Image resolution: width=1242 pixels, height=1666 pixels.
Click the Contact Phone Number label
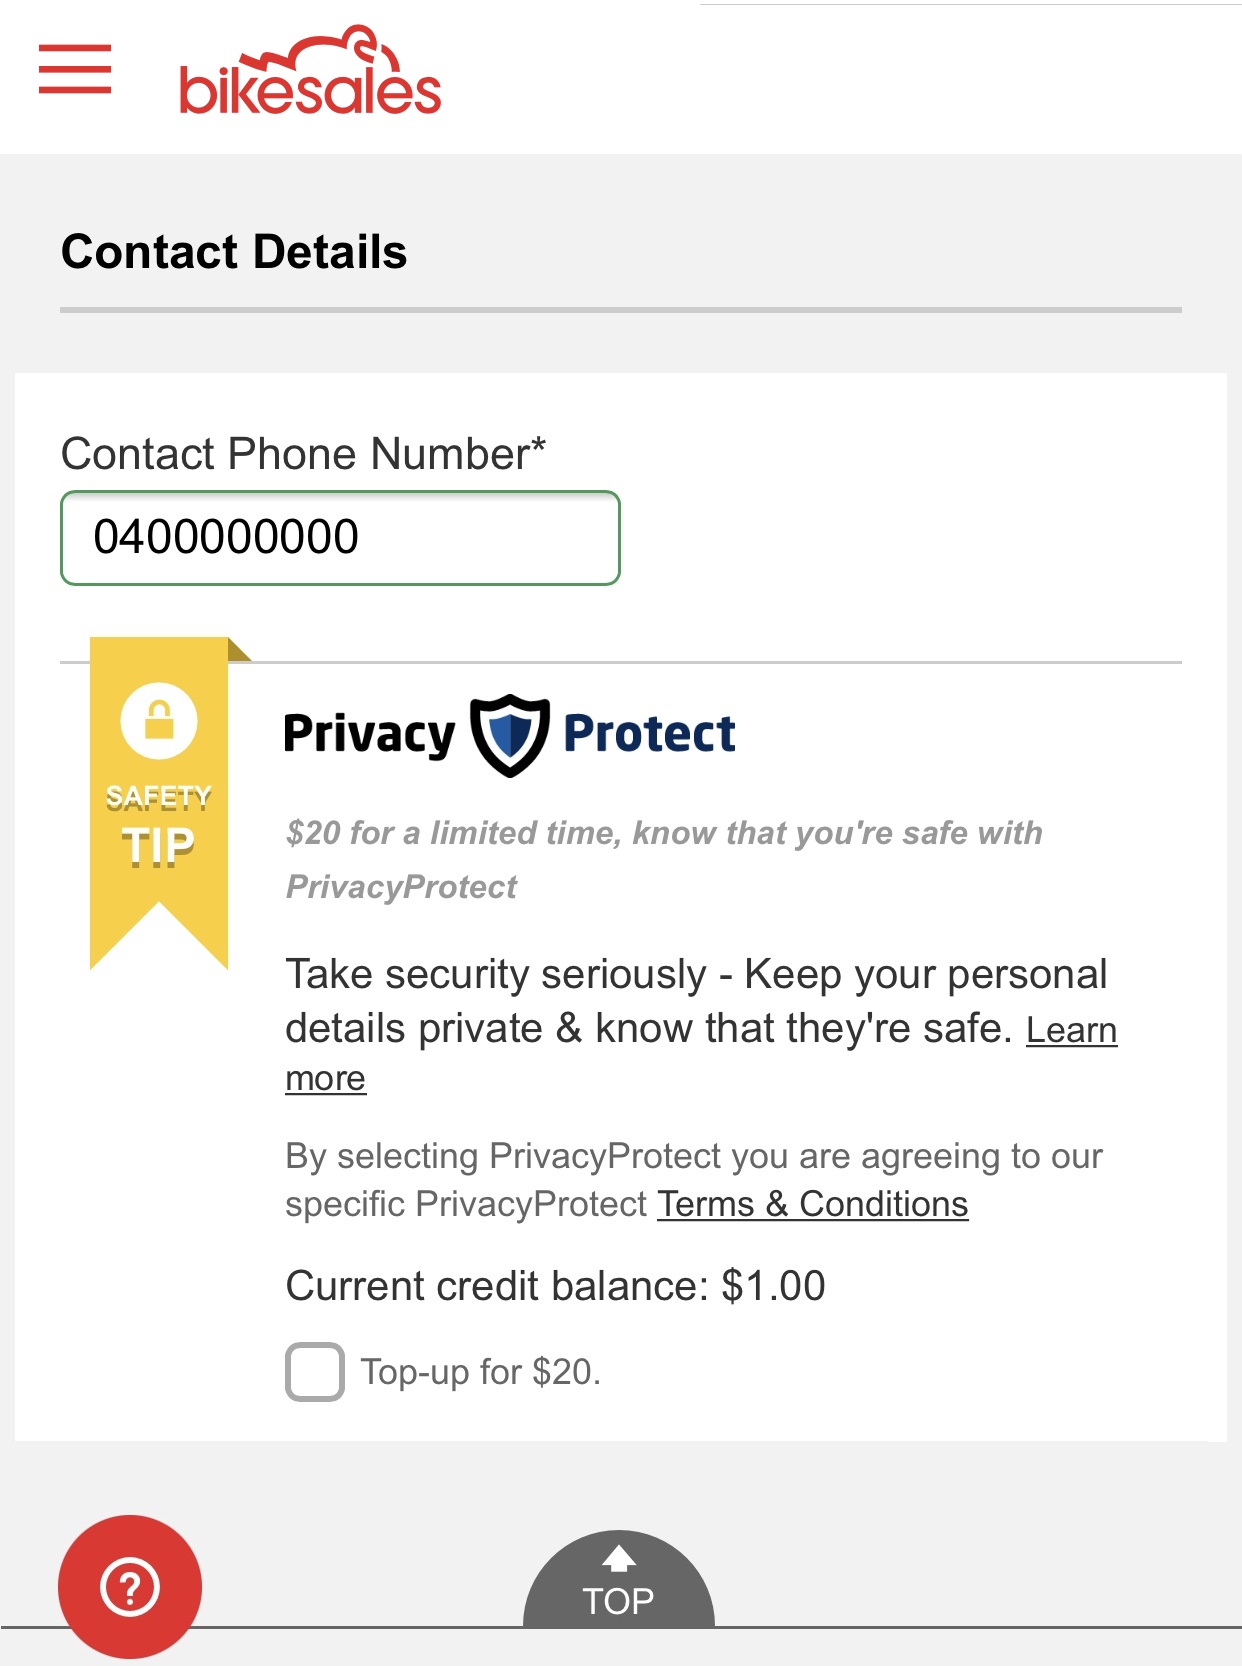pos(304,454)
